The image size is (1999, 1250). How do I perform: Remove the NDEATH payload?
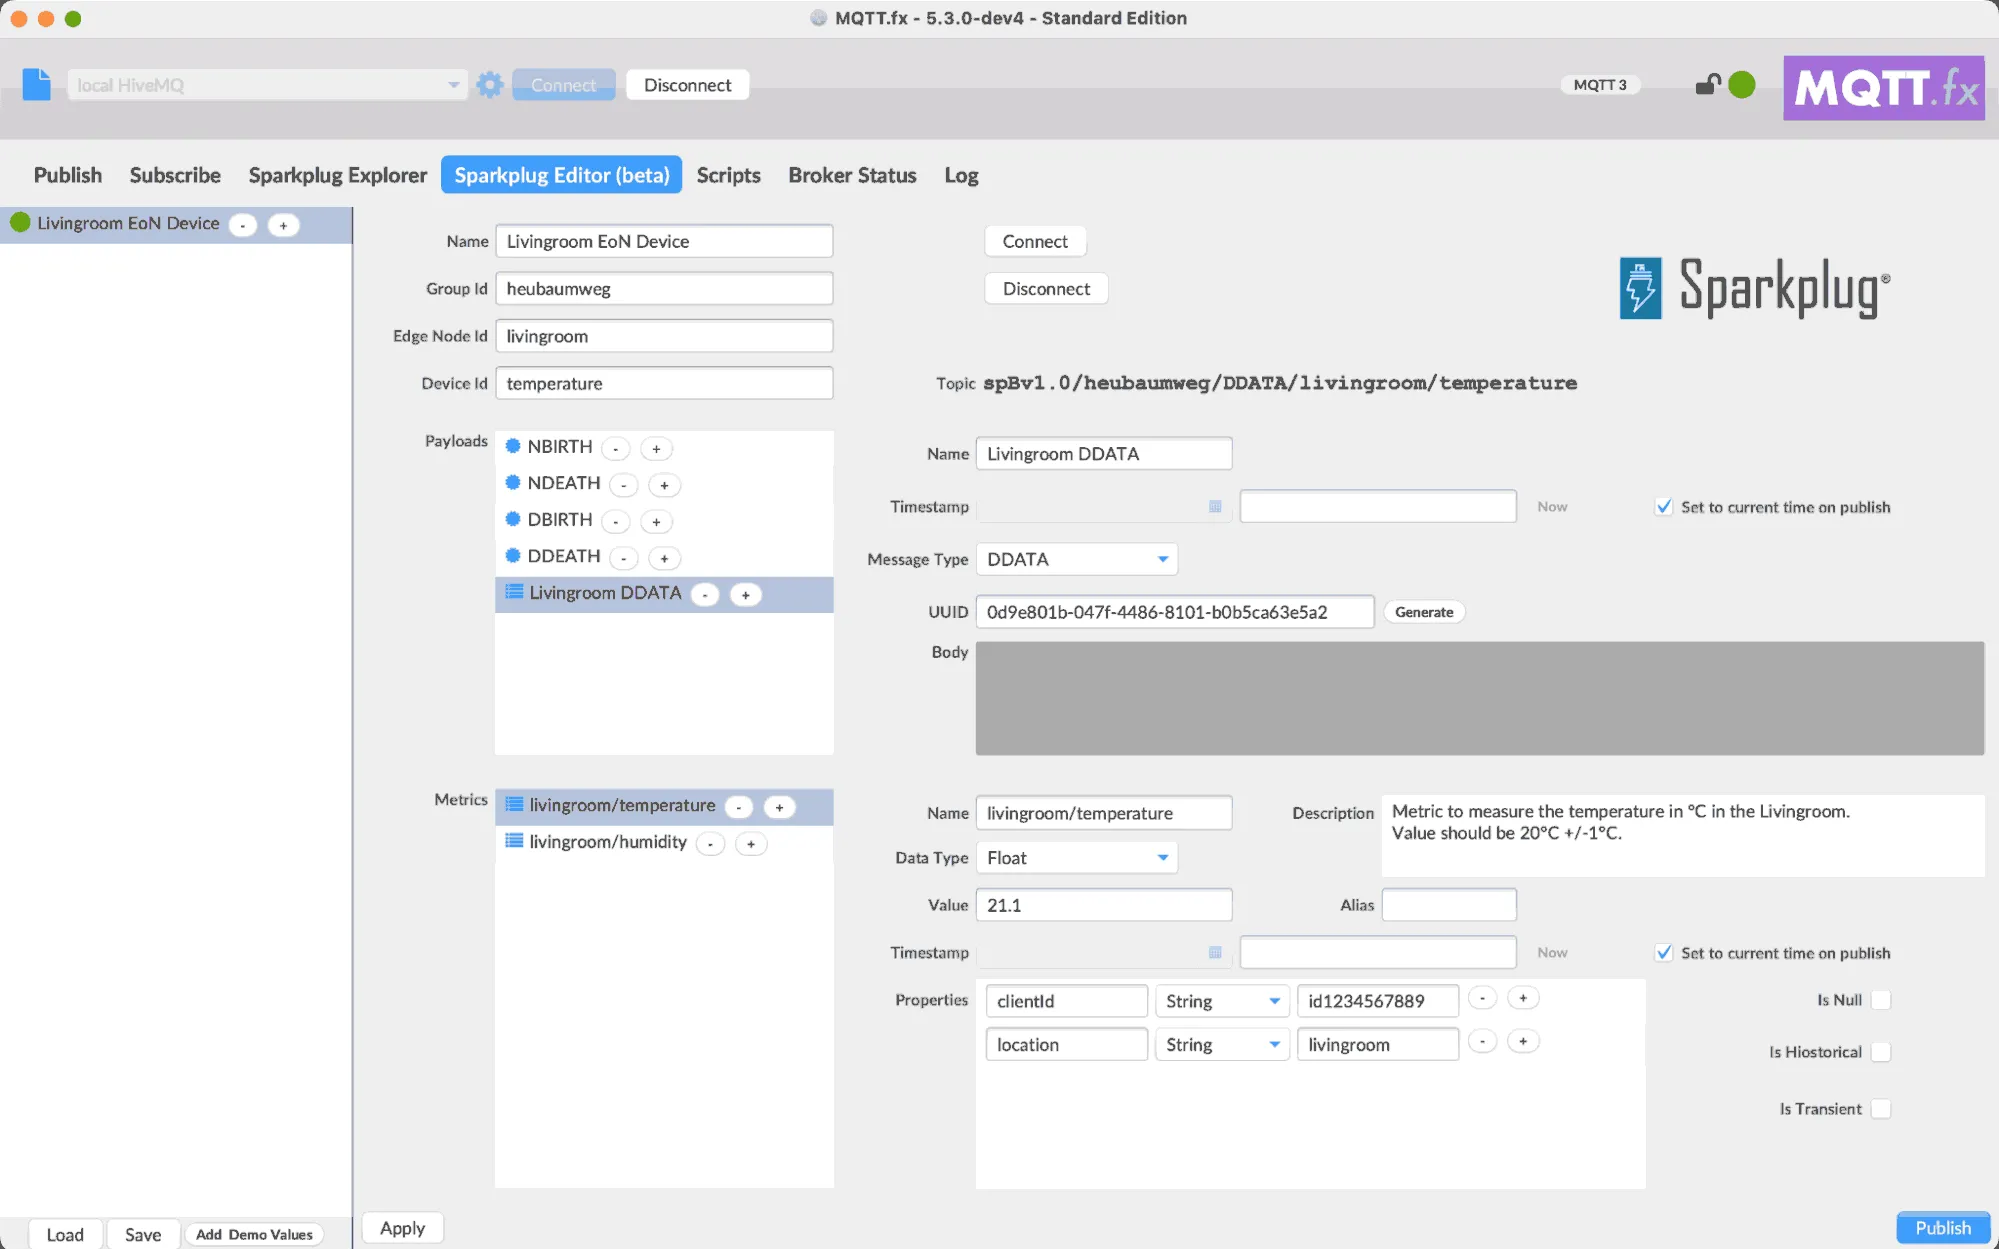(624, 485)
